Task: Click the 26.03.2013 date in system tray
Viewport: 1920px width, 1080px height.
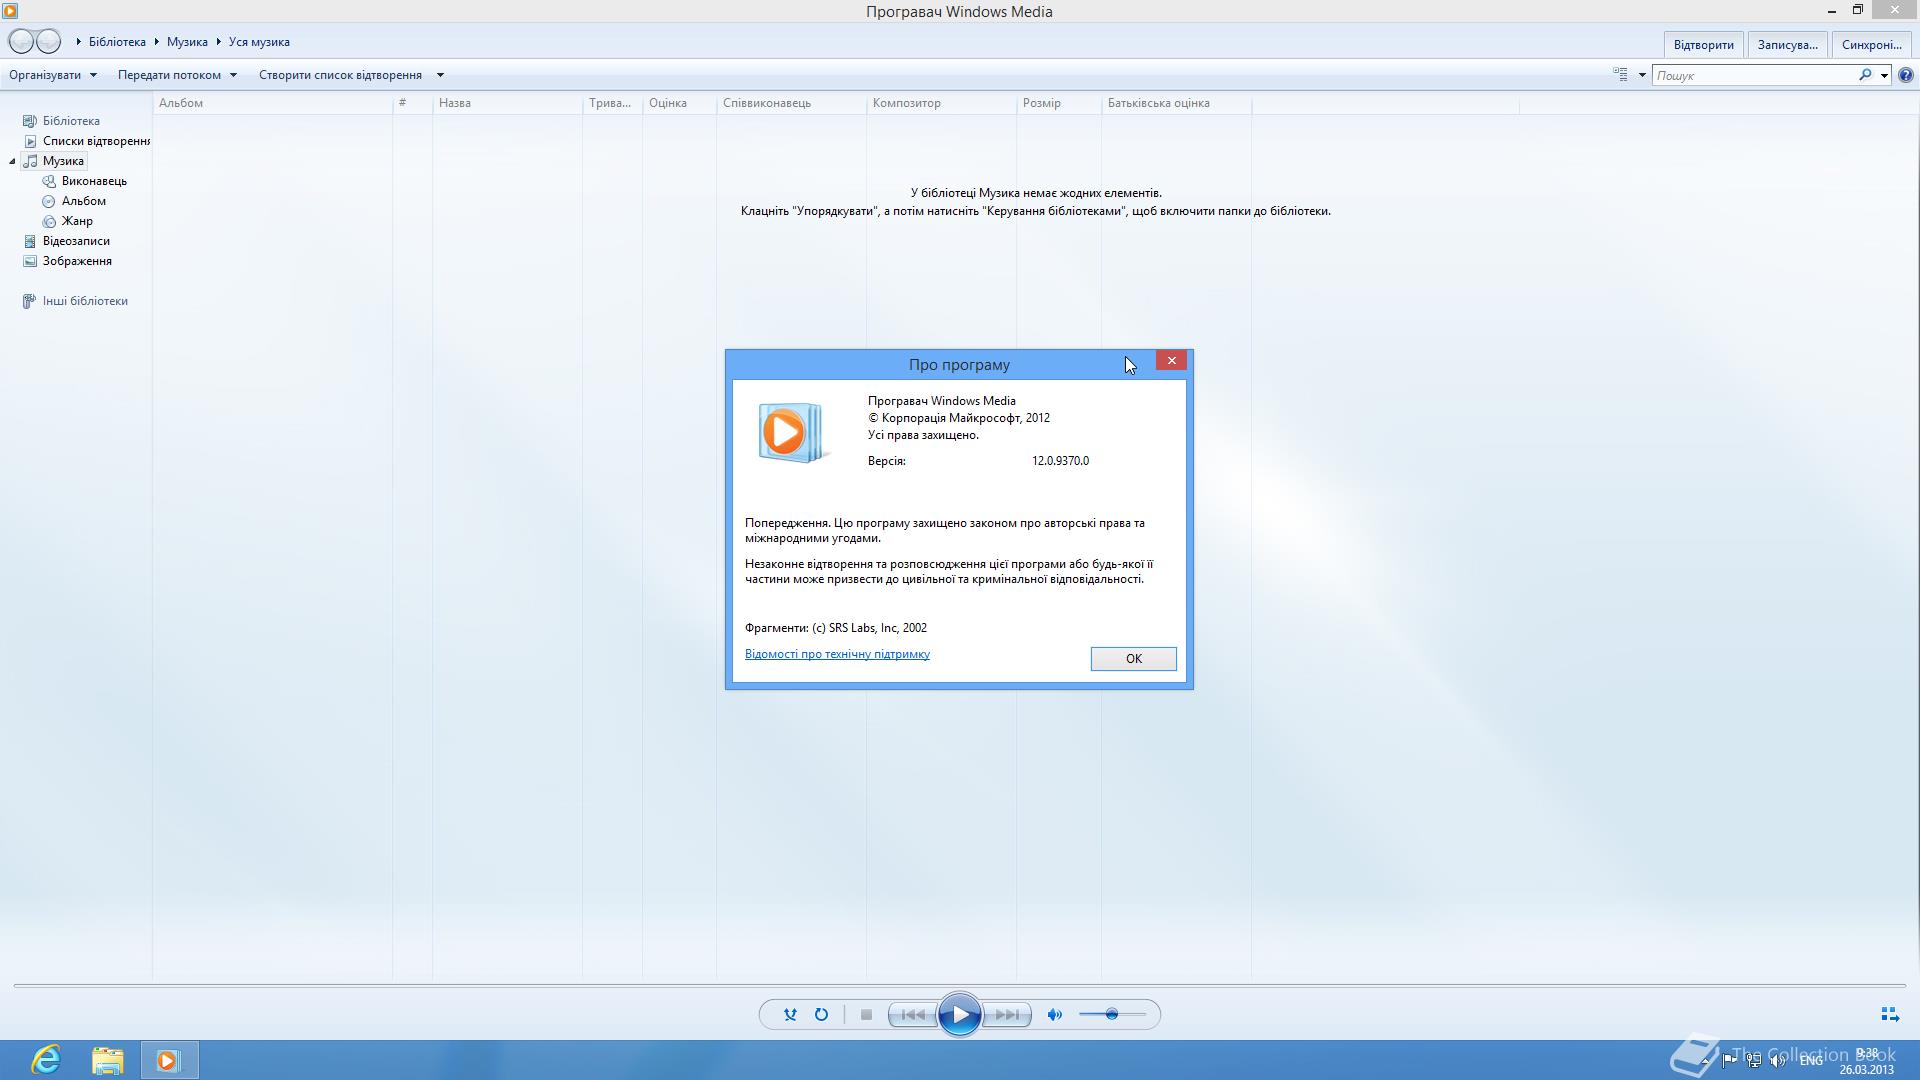Action: pos(1866,1069)
